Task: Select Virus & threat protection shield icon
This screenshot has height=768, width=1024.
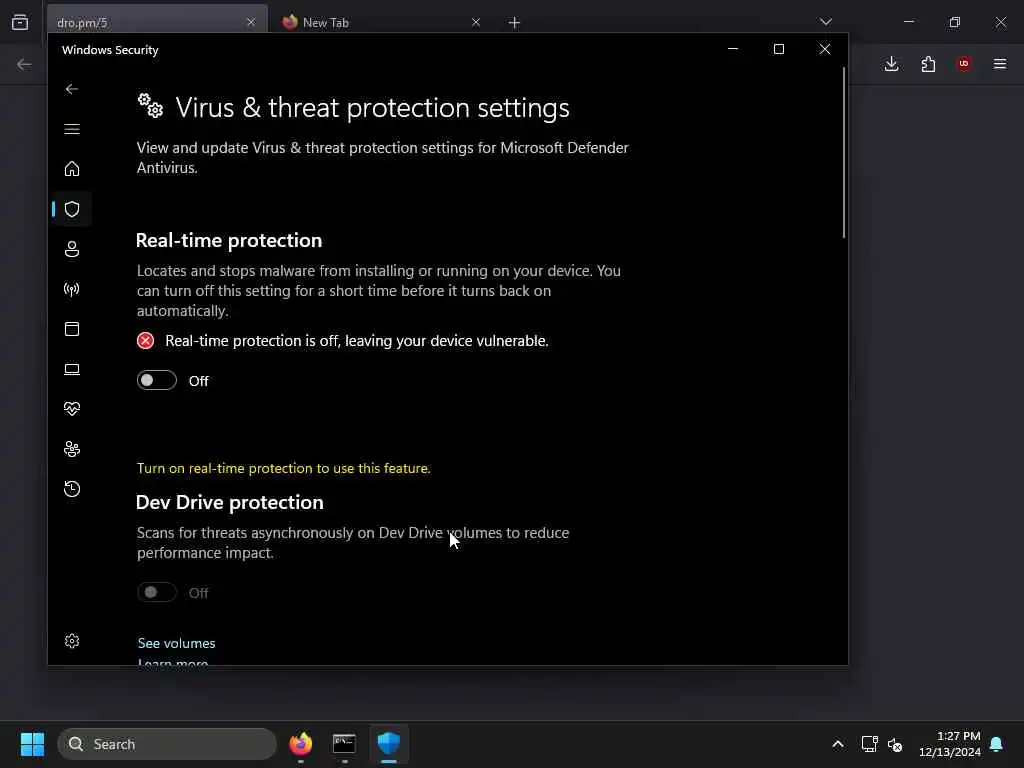Action: [72, 209]
